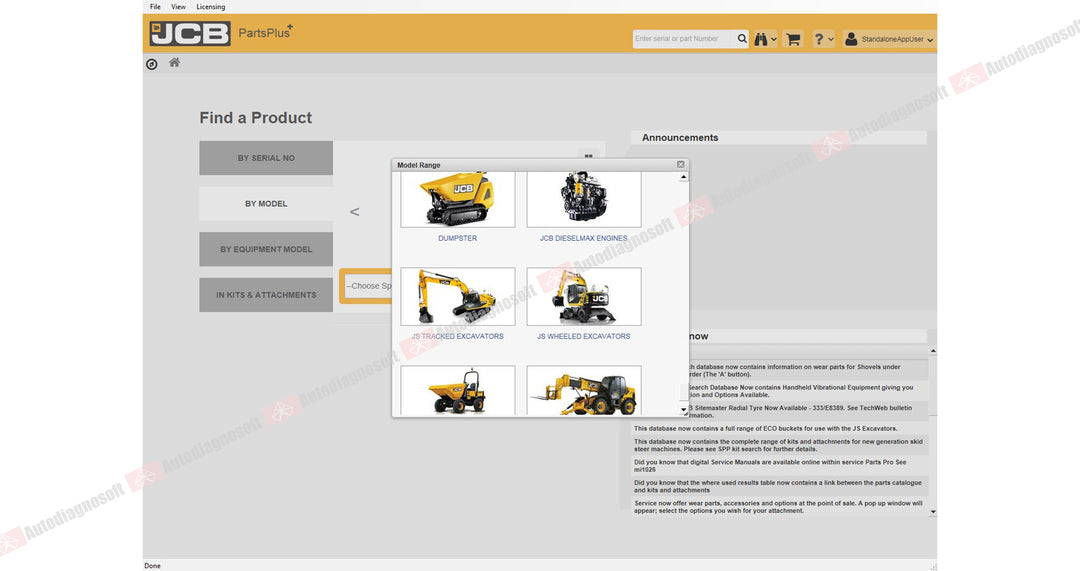Click the Done status bar text

(152, 565)
